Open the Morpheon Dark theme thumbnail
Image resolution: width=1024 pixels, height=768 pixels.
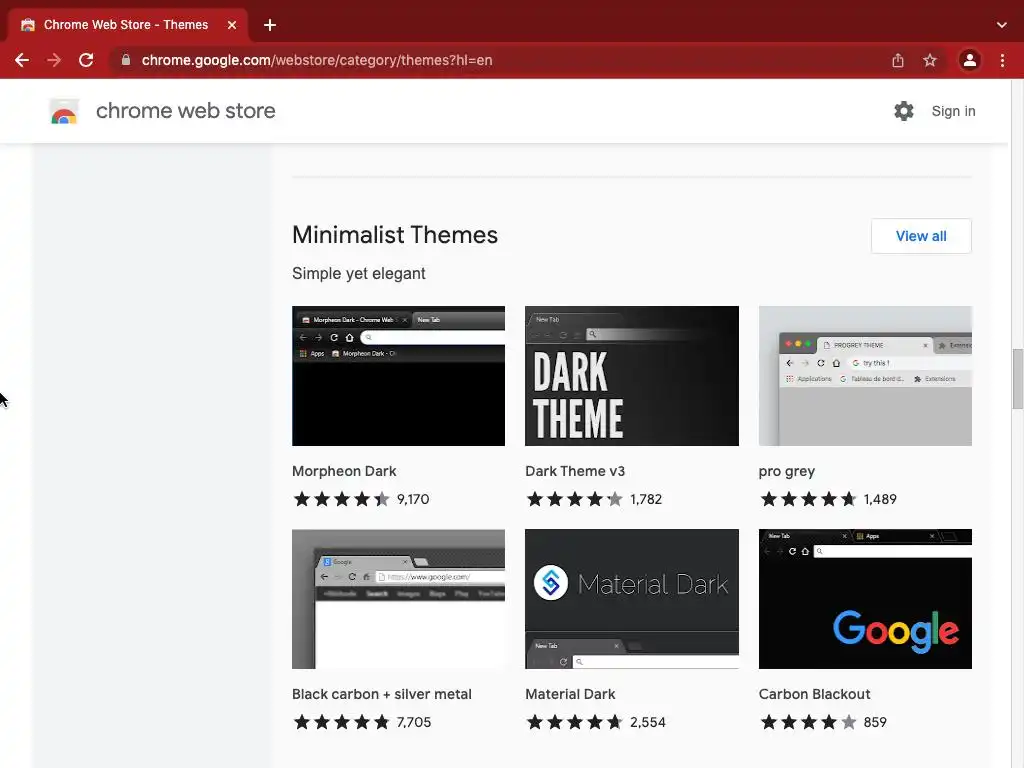(398, 376)
